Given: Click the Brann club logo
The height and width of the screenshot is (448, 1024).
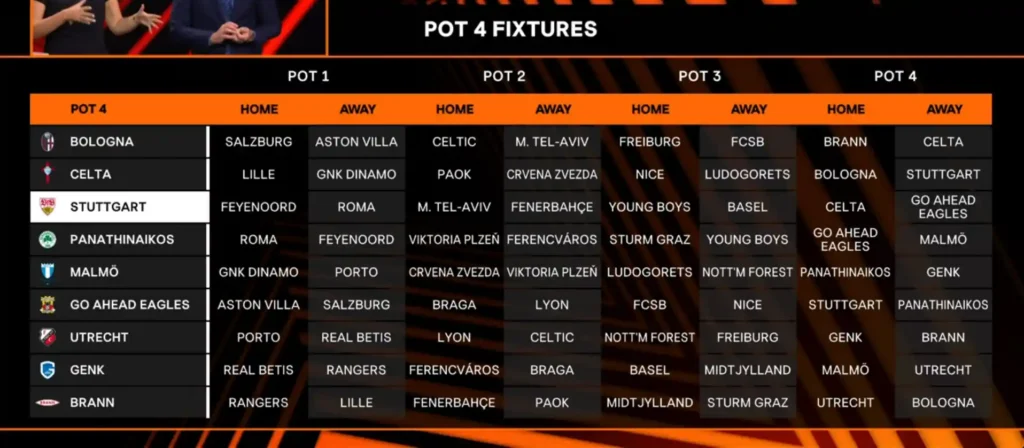Looking at the screenshot, I should pos(47,403).
